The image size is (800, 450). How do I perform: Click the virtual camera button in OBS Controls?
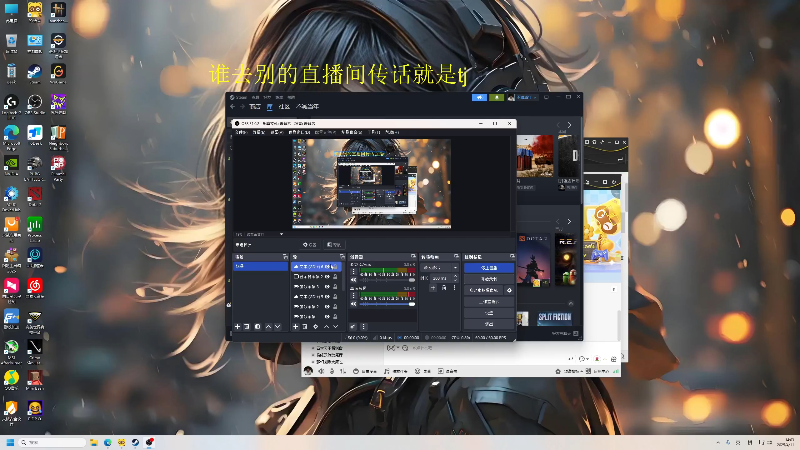click(484, 290)
